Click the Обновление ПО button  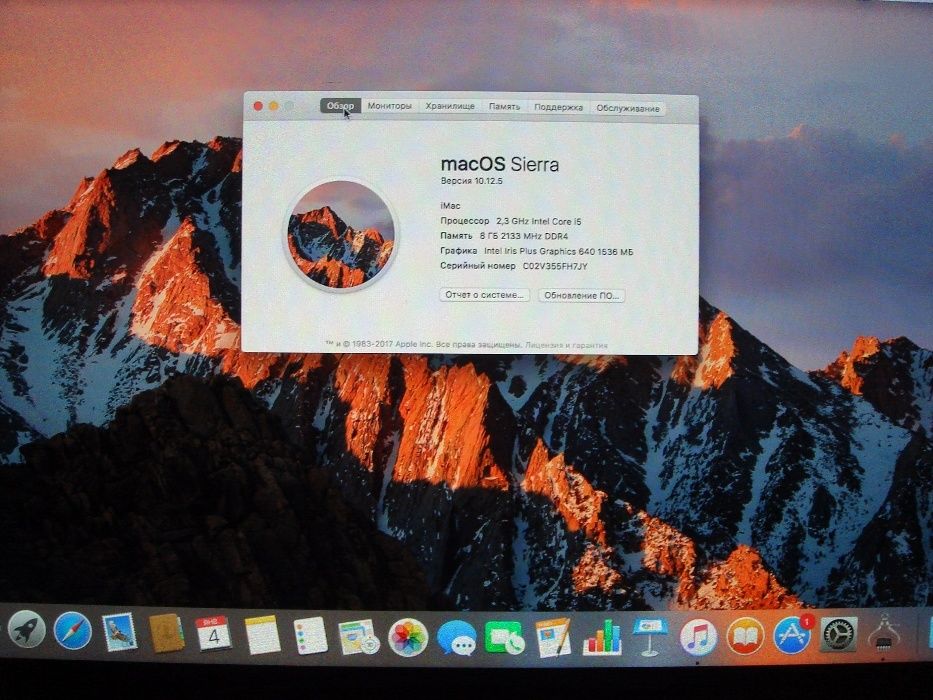point(581,295)
